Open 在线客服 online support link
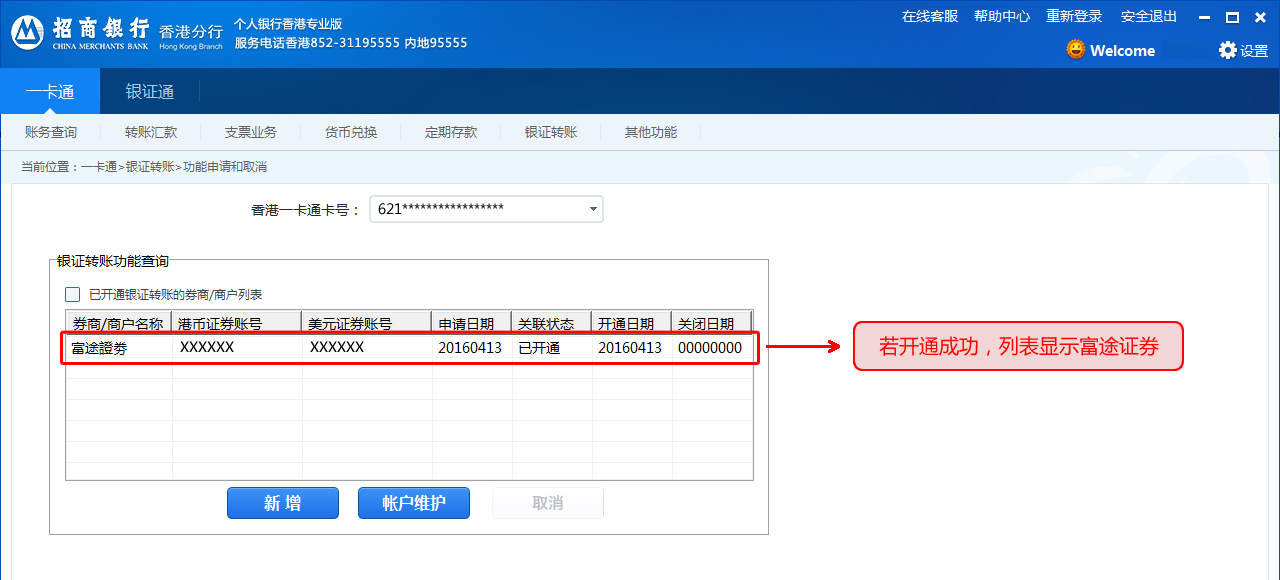The image size is (1280, 580). 930,16
